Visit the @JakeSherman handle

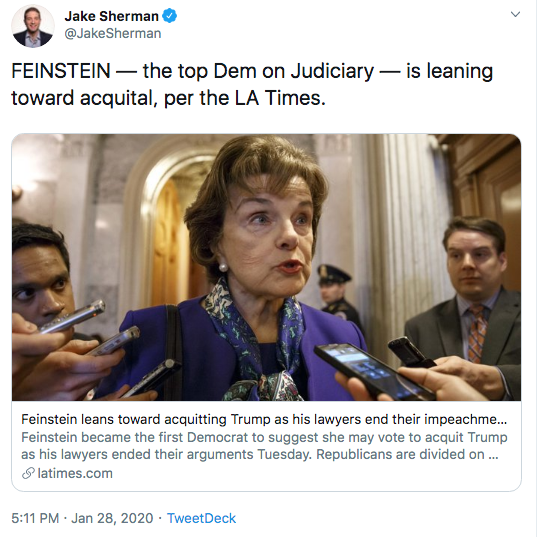pyautogui.click(x=113, y=34)
